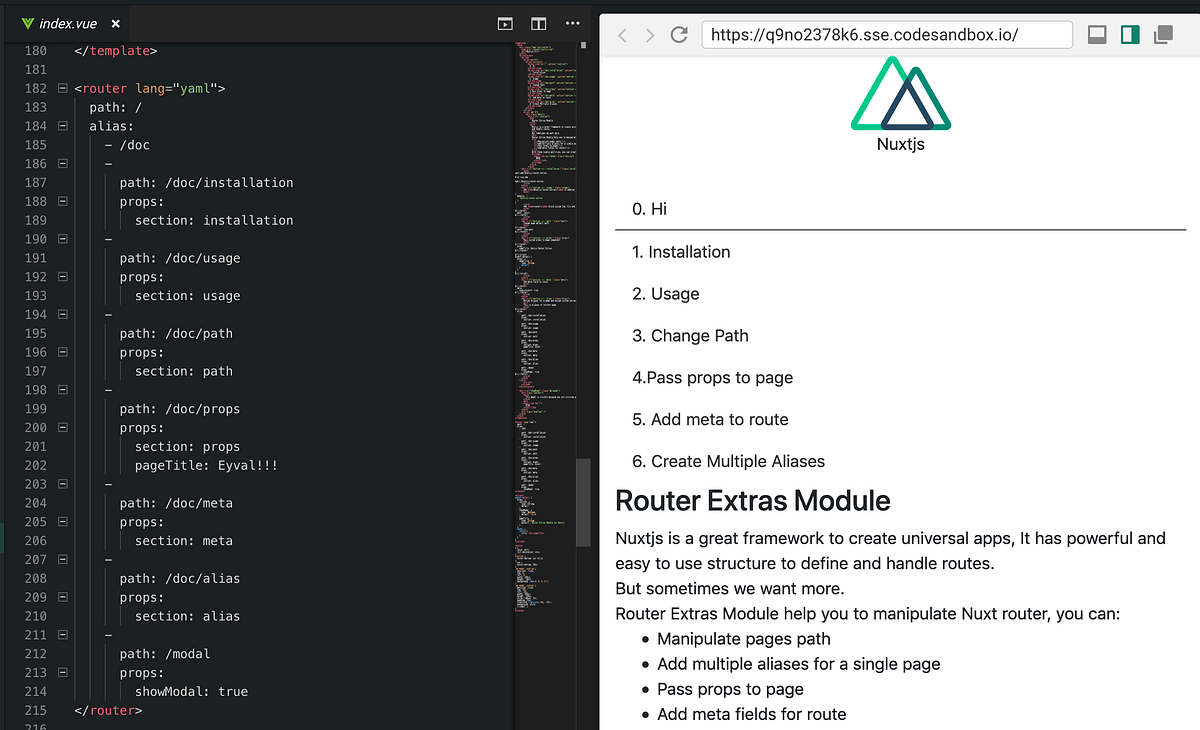1200x730 pixels.
Task: Select the index.vue tab label
Action: 70,22
